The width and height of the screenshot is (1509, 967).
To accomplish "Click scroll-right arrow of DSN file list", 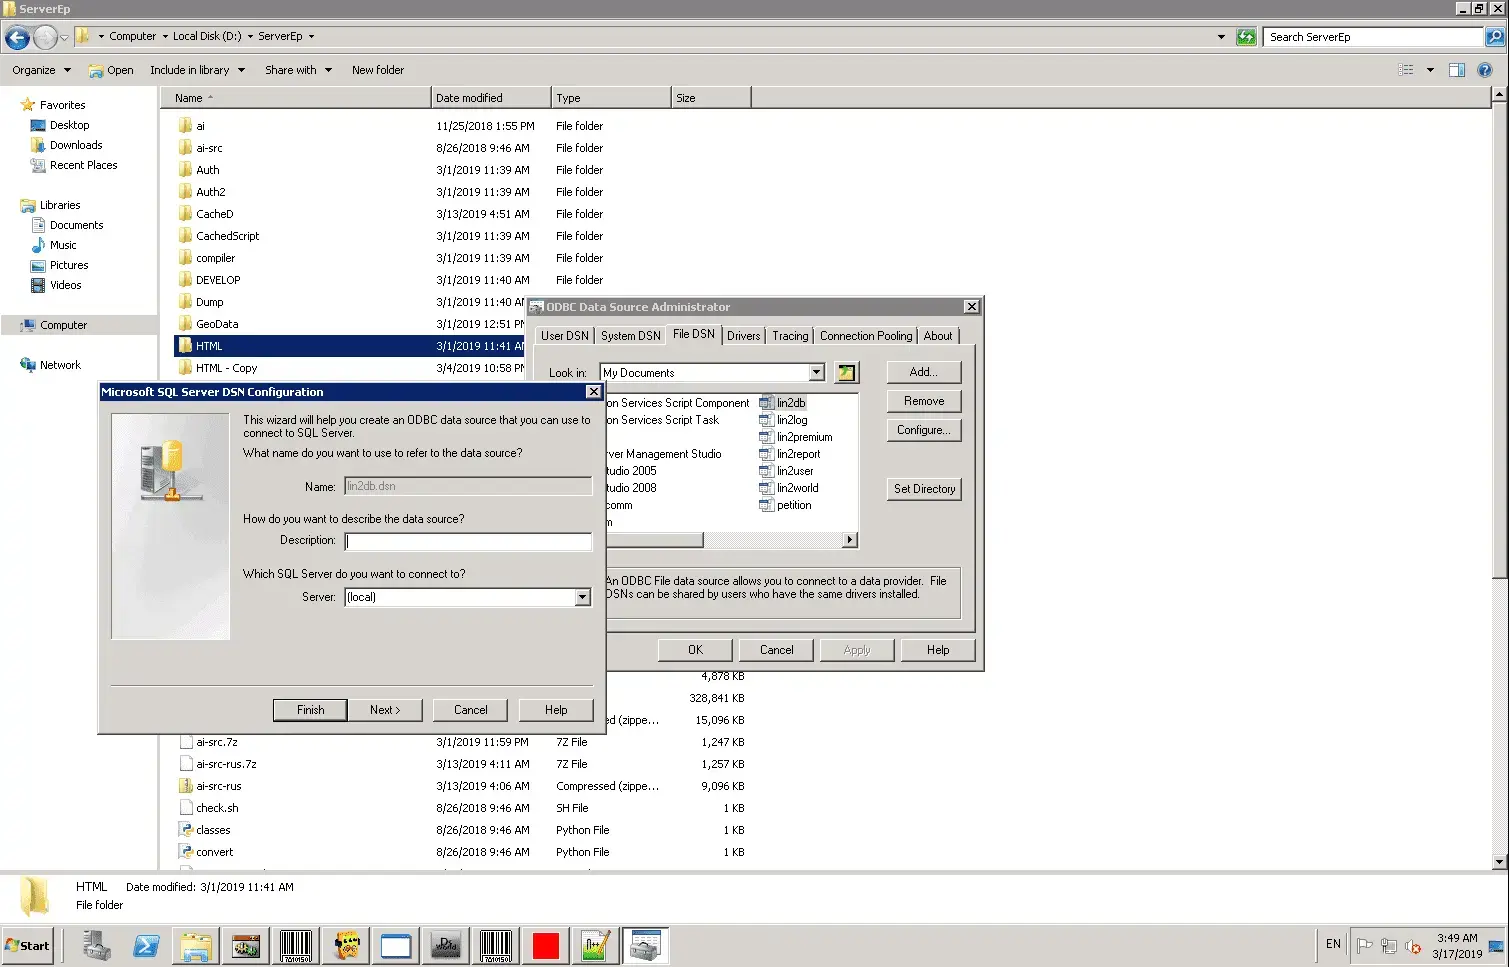I will click(x=850, y=540).
